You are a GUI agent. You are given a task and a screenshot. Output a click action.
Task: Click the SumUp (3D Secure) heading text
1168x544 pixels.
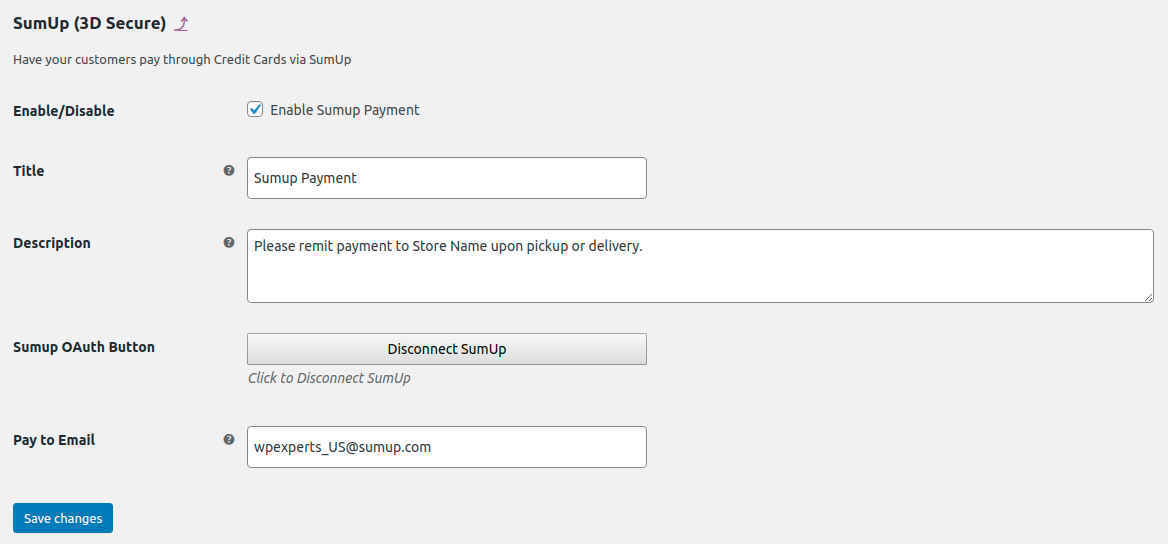tap(89, 24)
